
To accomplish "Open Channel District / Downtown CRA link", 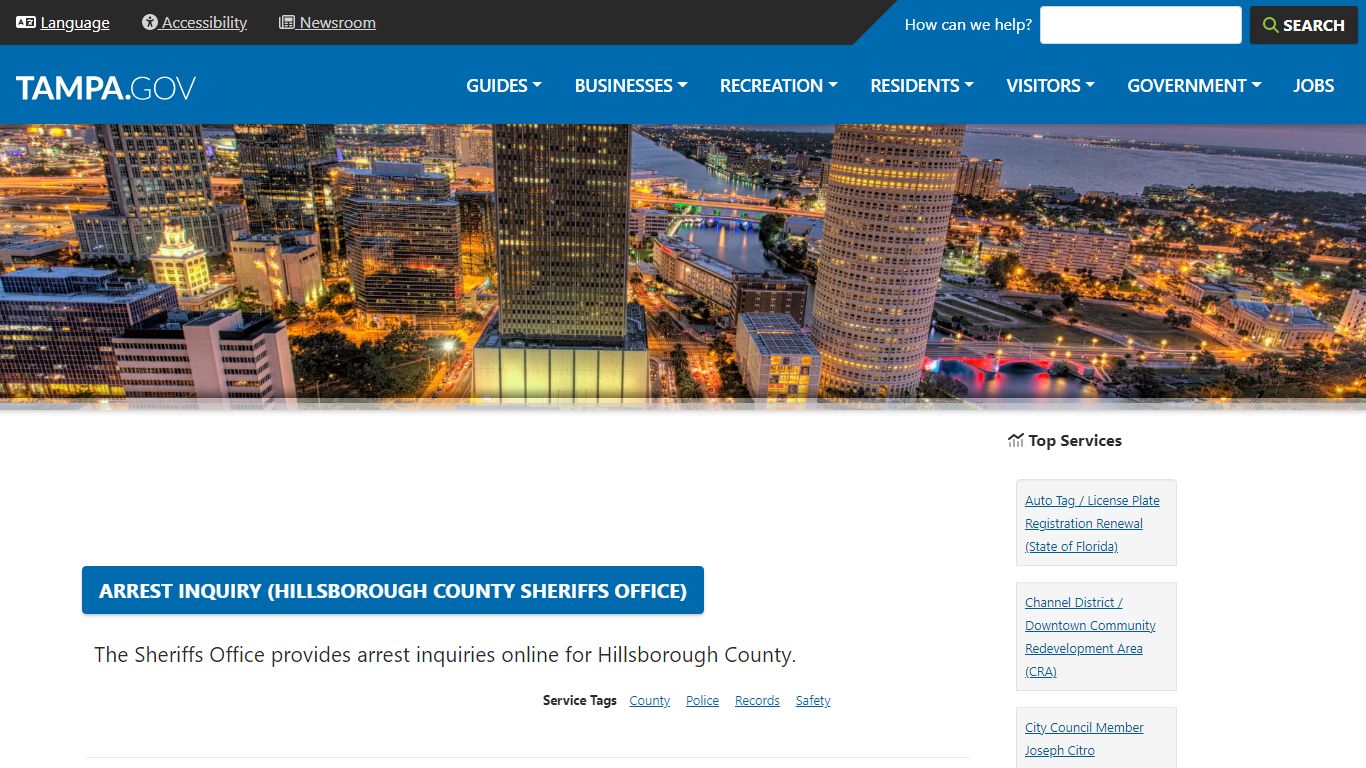I will click(1090, 637).
